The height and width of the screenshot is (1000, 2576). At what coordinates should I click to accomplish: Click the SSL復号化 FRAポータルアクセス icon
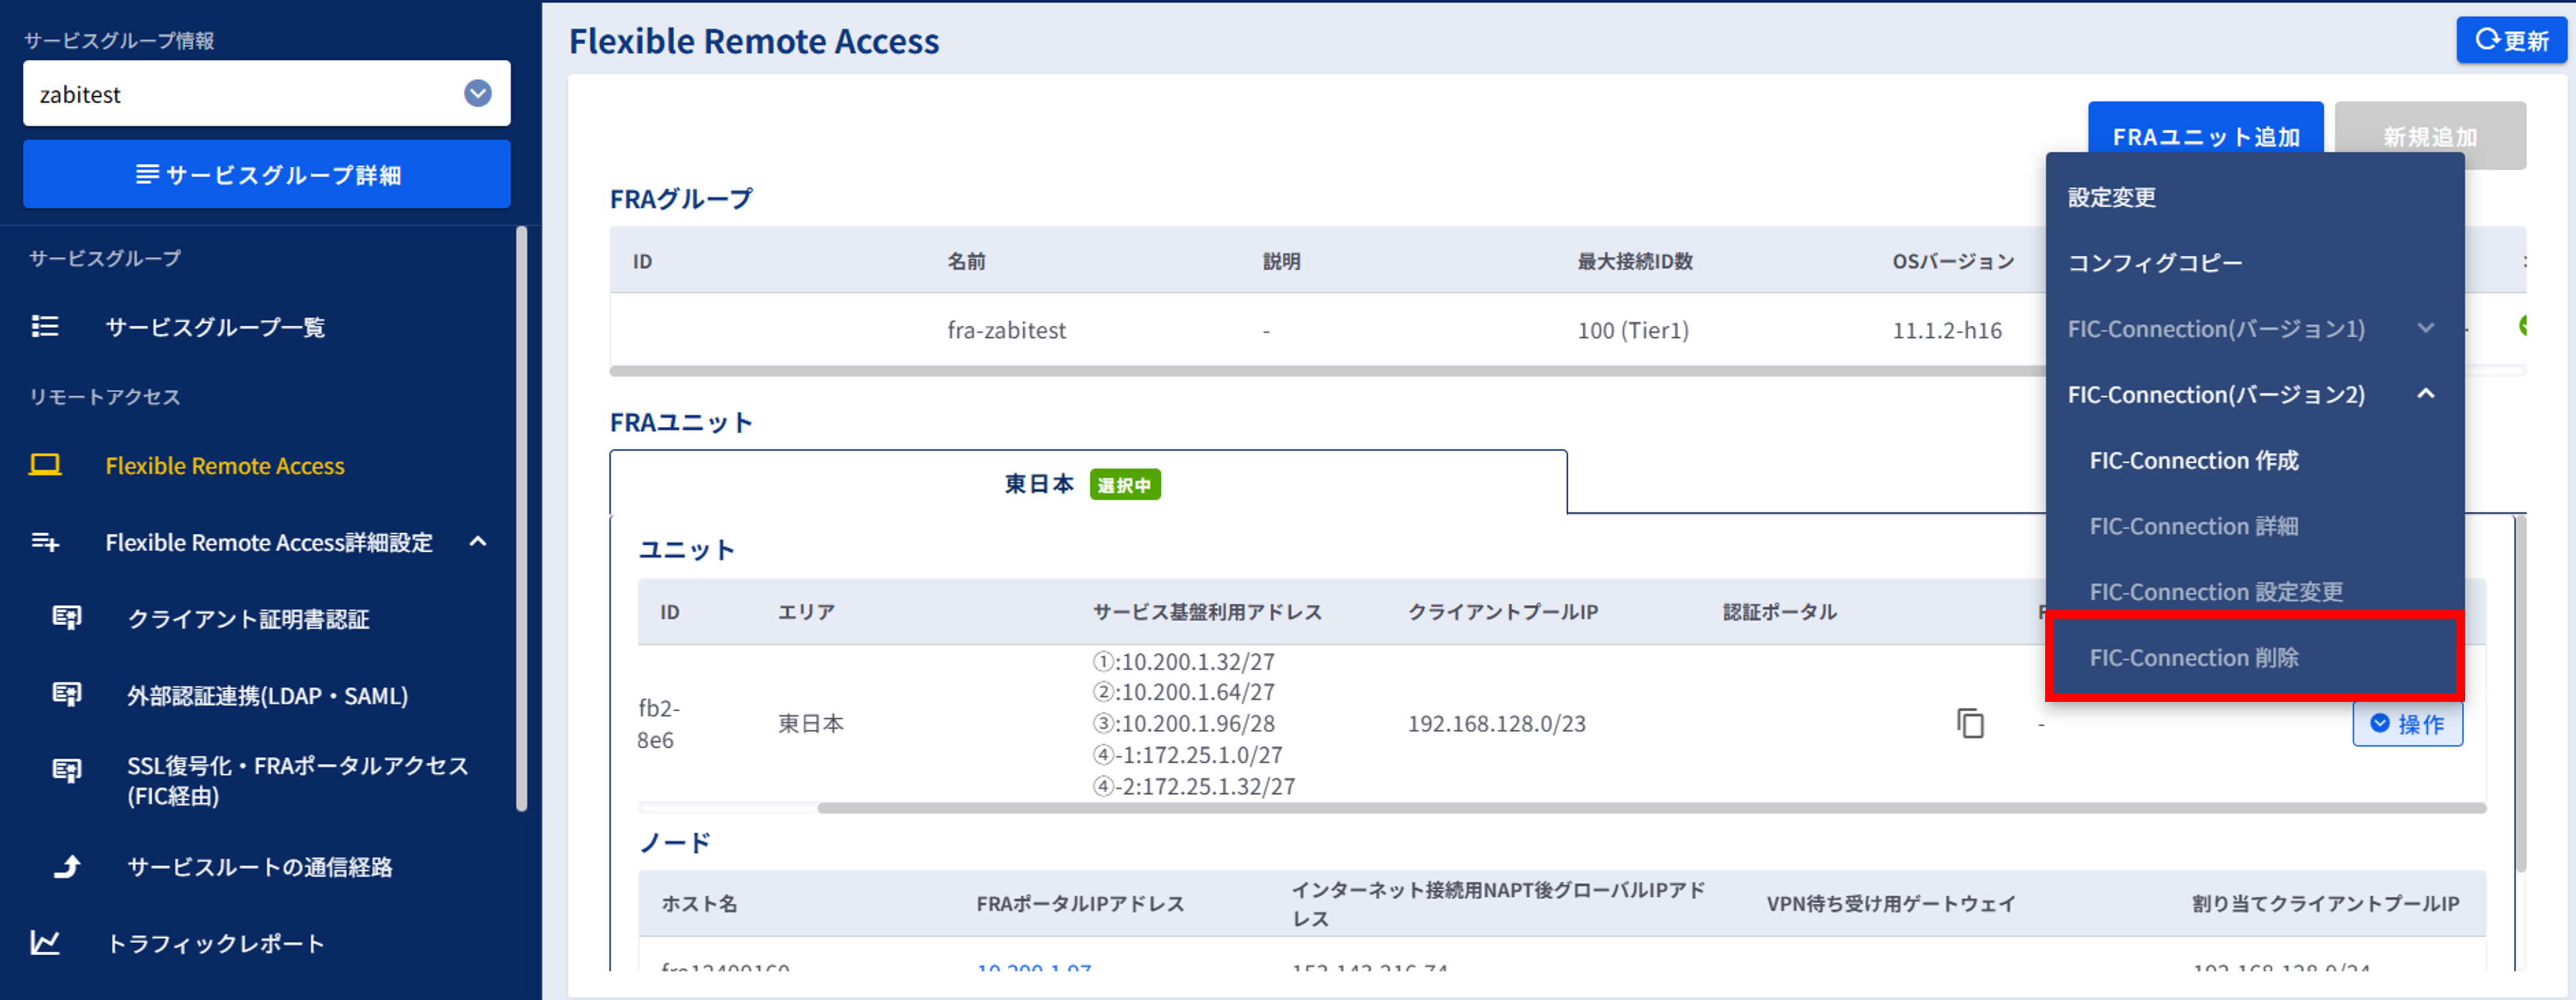click(x=67, y=770)
